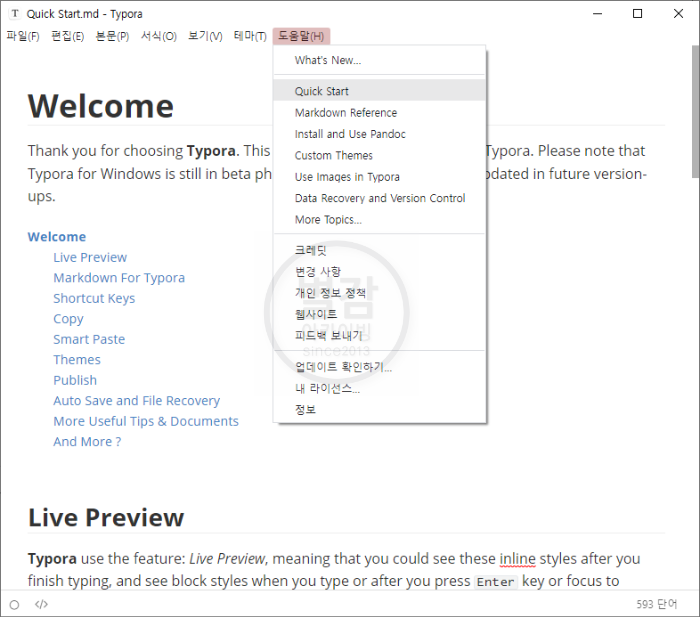Click the Welcome main heading
This screenshot has height=617, width=700.
click(100, 106)
